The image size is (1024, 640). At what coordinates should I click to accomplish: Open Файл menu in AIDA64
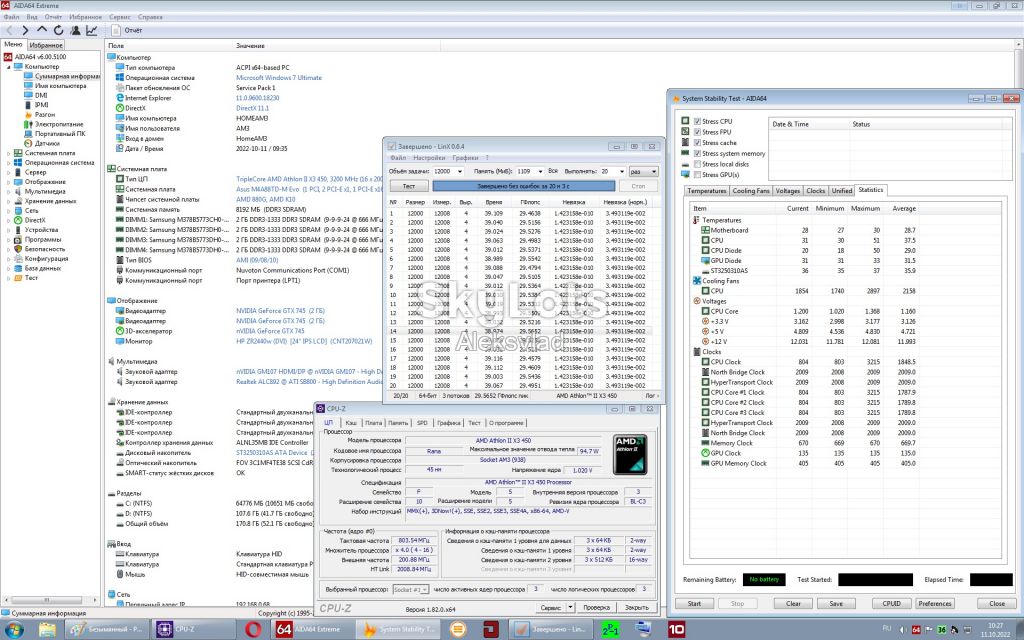point(11,17)
